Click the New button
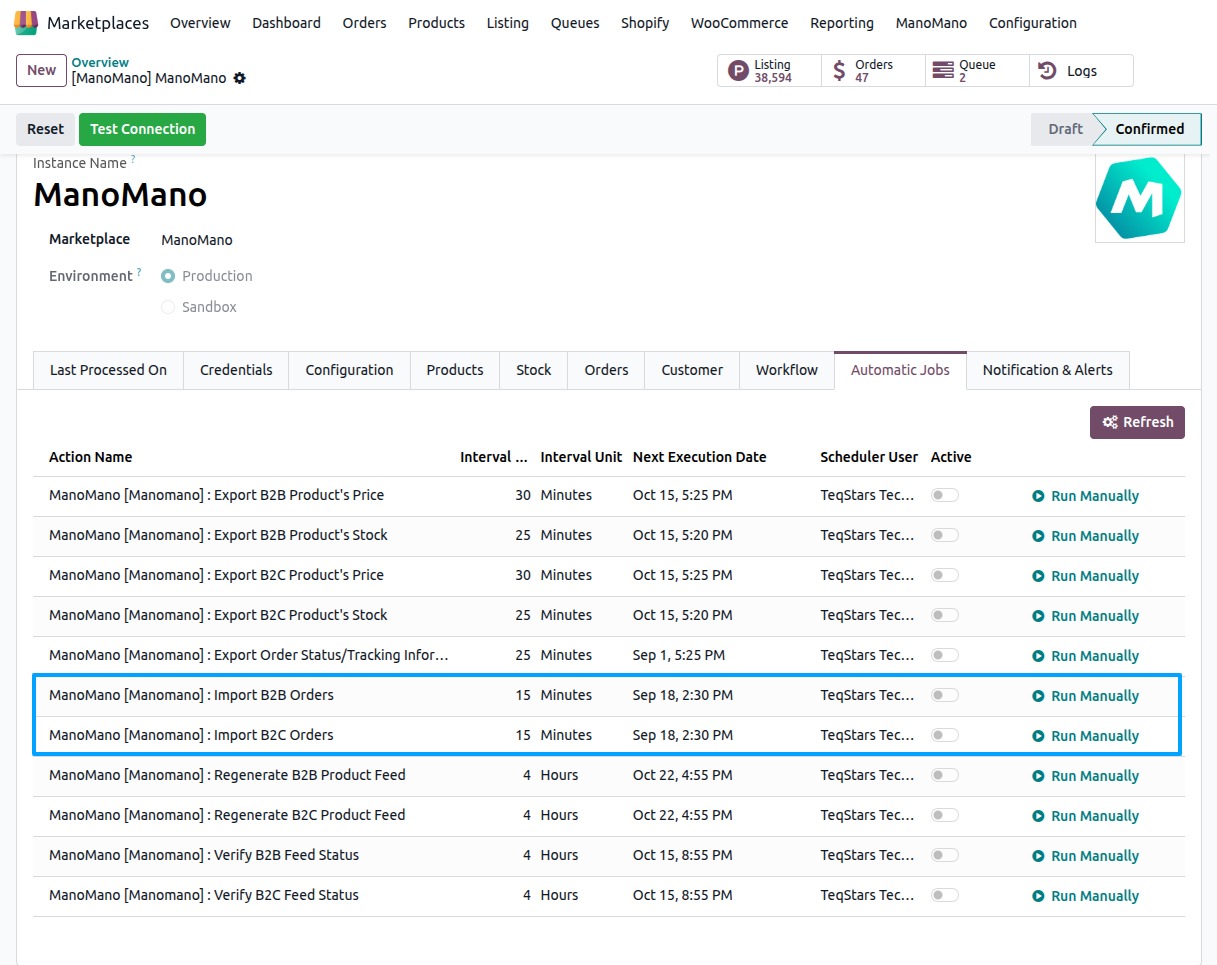1217x965 pixels. tap(42, 70)
